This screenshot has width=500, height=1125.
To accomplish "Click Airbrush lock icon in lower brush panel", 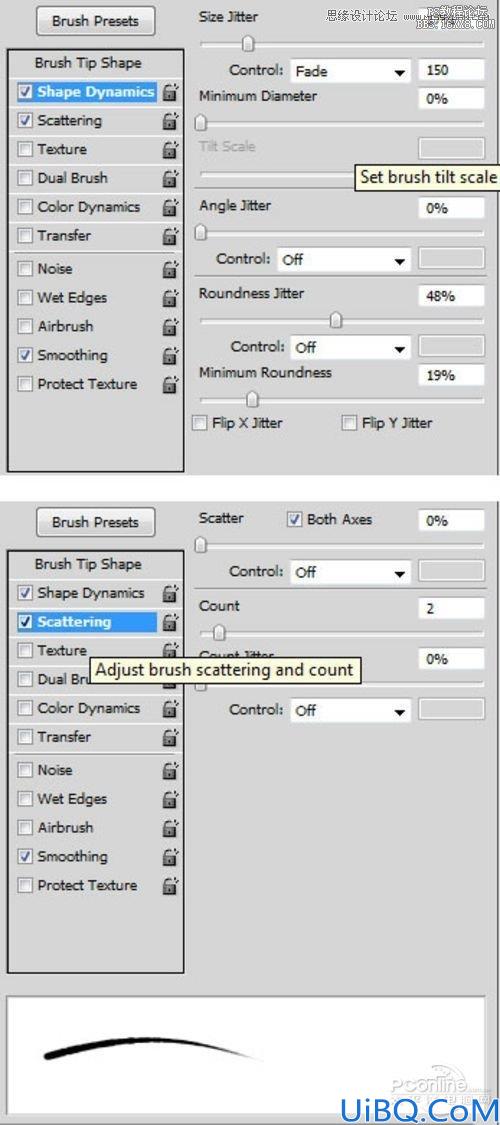I will click(x=170, y=827).
